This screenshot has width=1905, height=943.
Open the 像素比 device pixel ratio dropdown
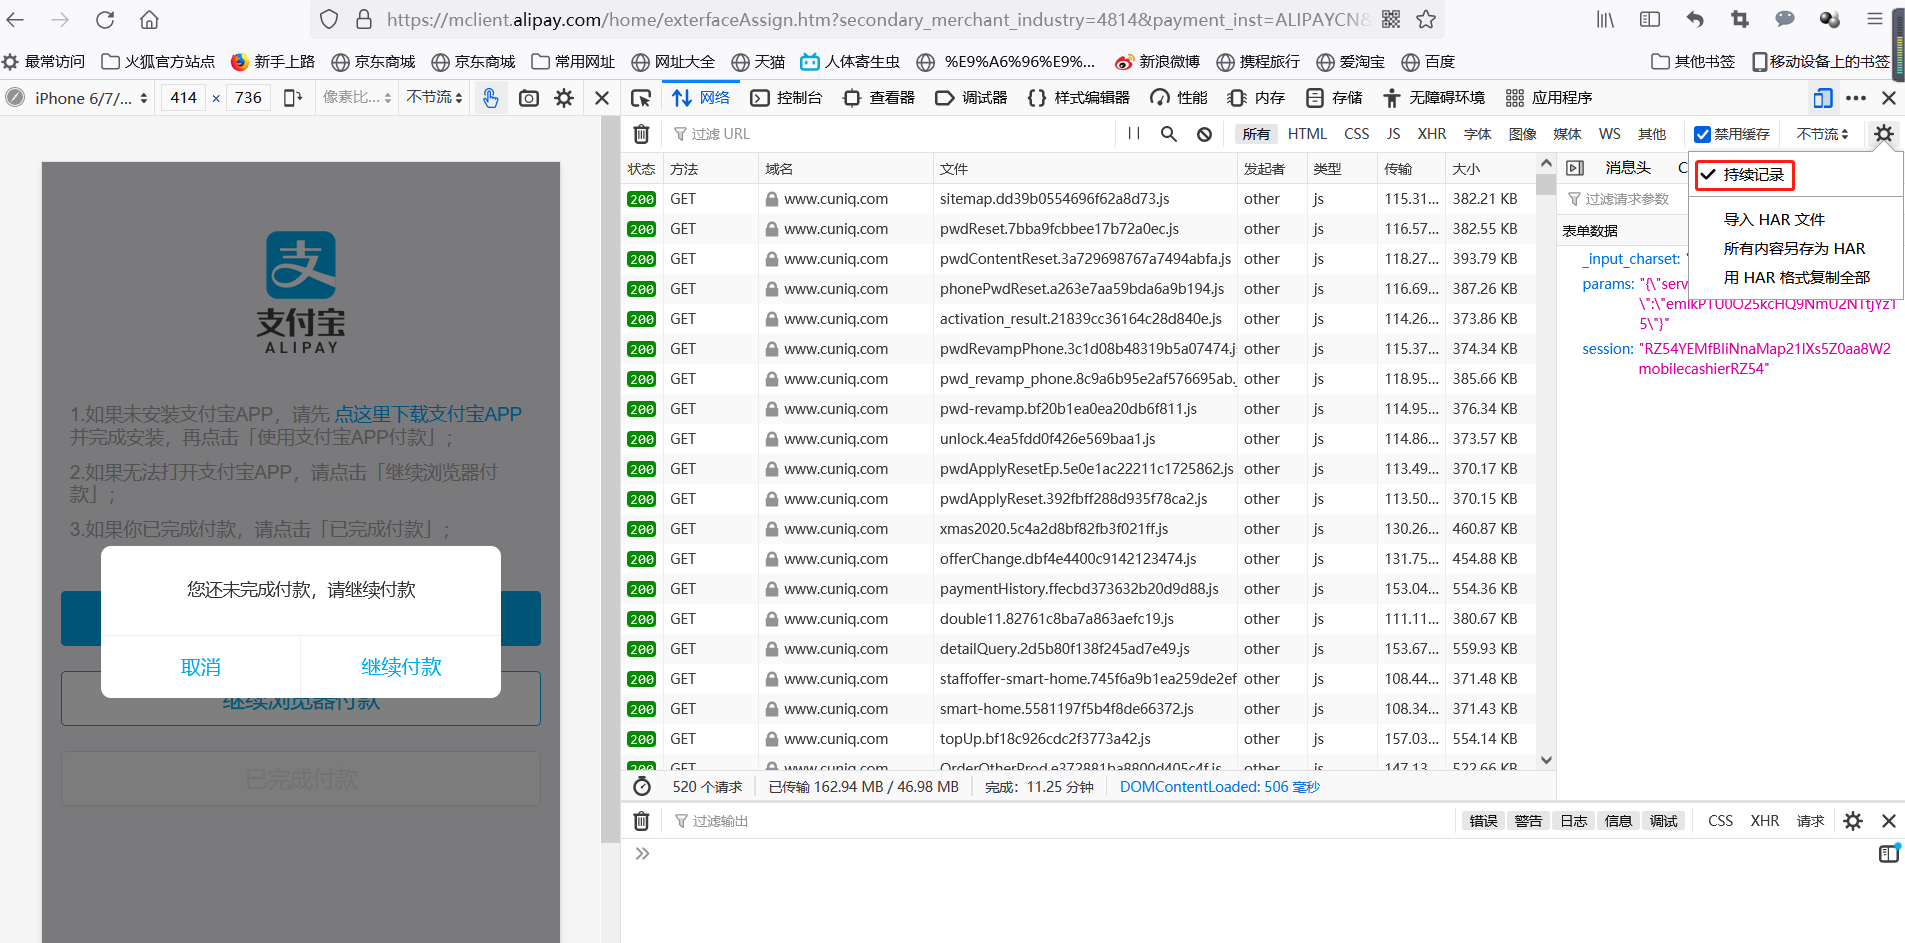pos(357,97)
